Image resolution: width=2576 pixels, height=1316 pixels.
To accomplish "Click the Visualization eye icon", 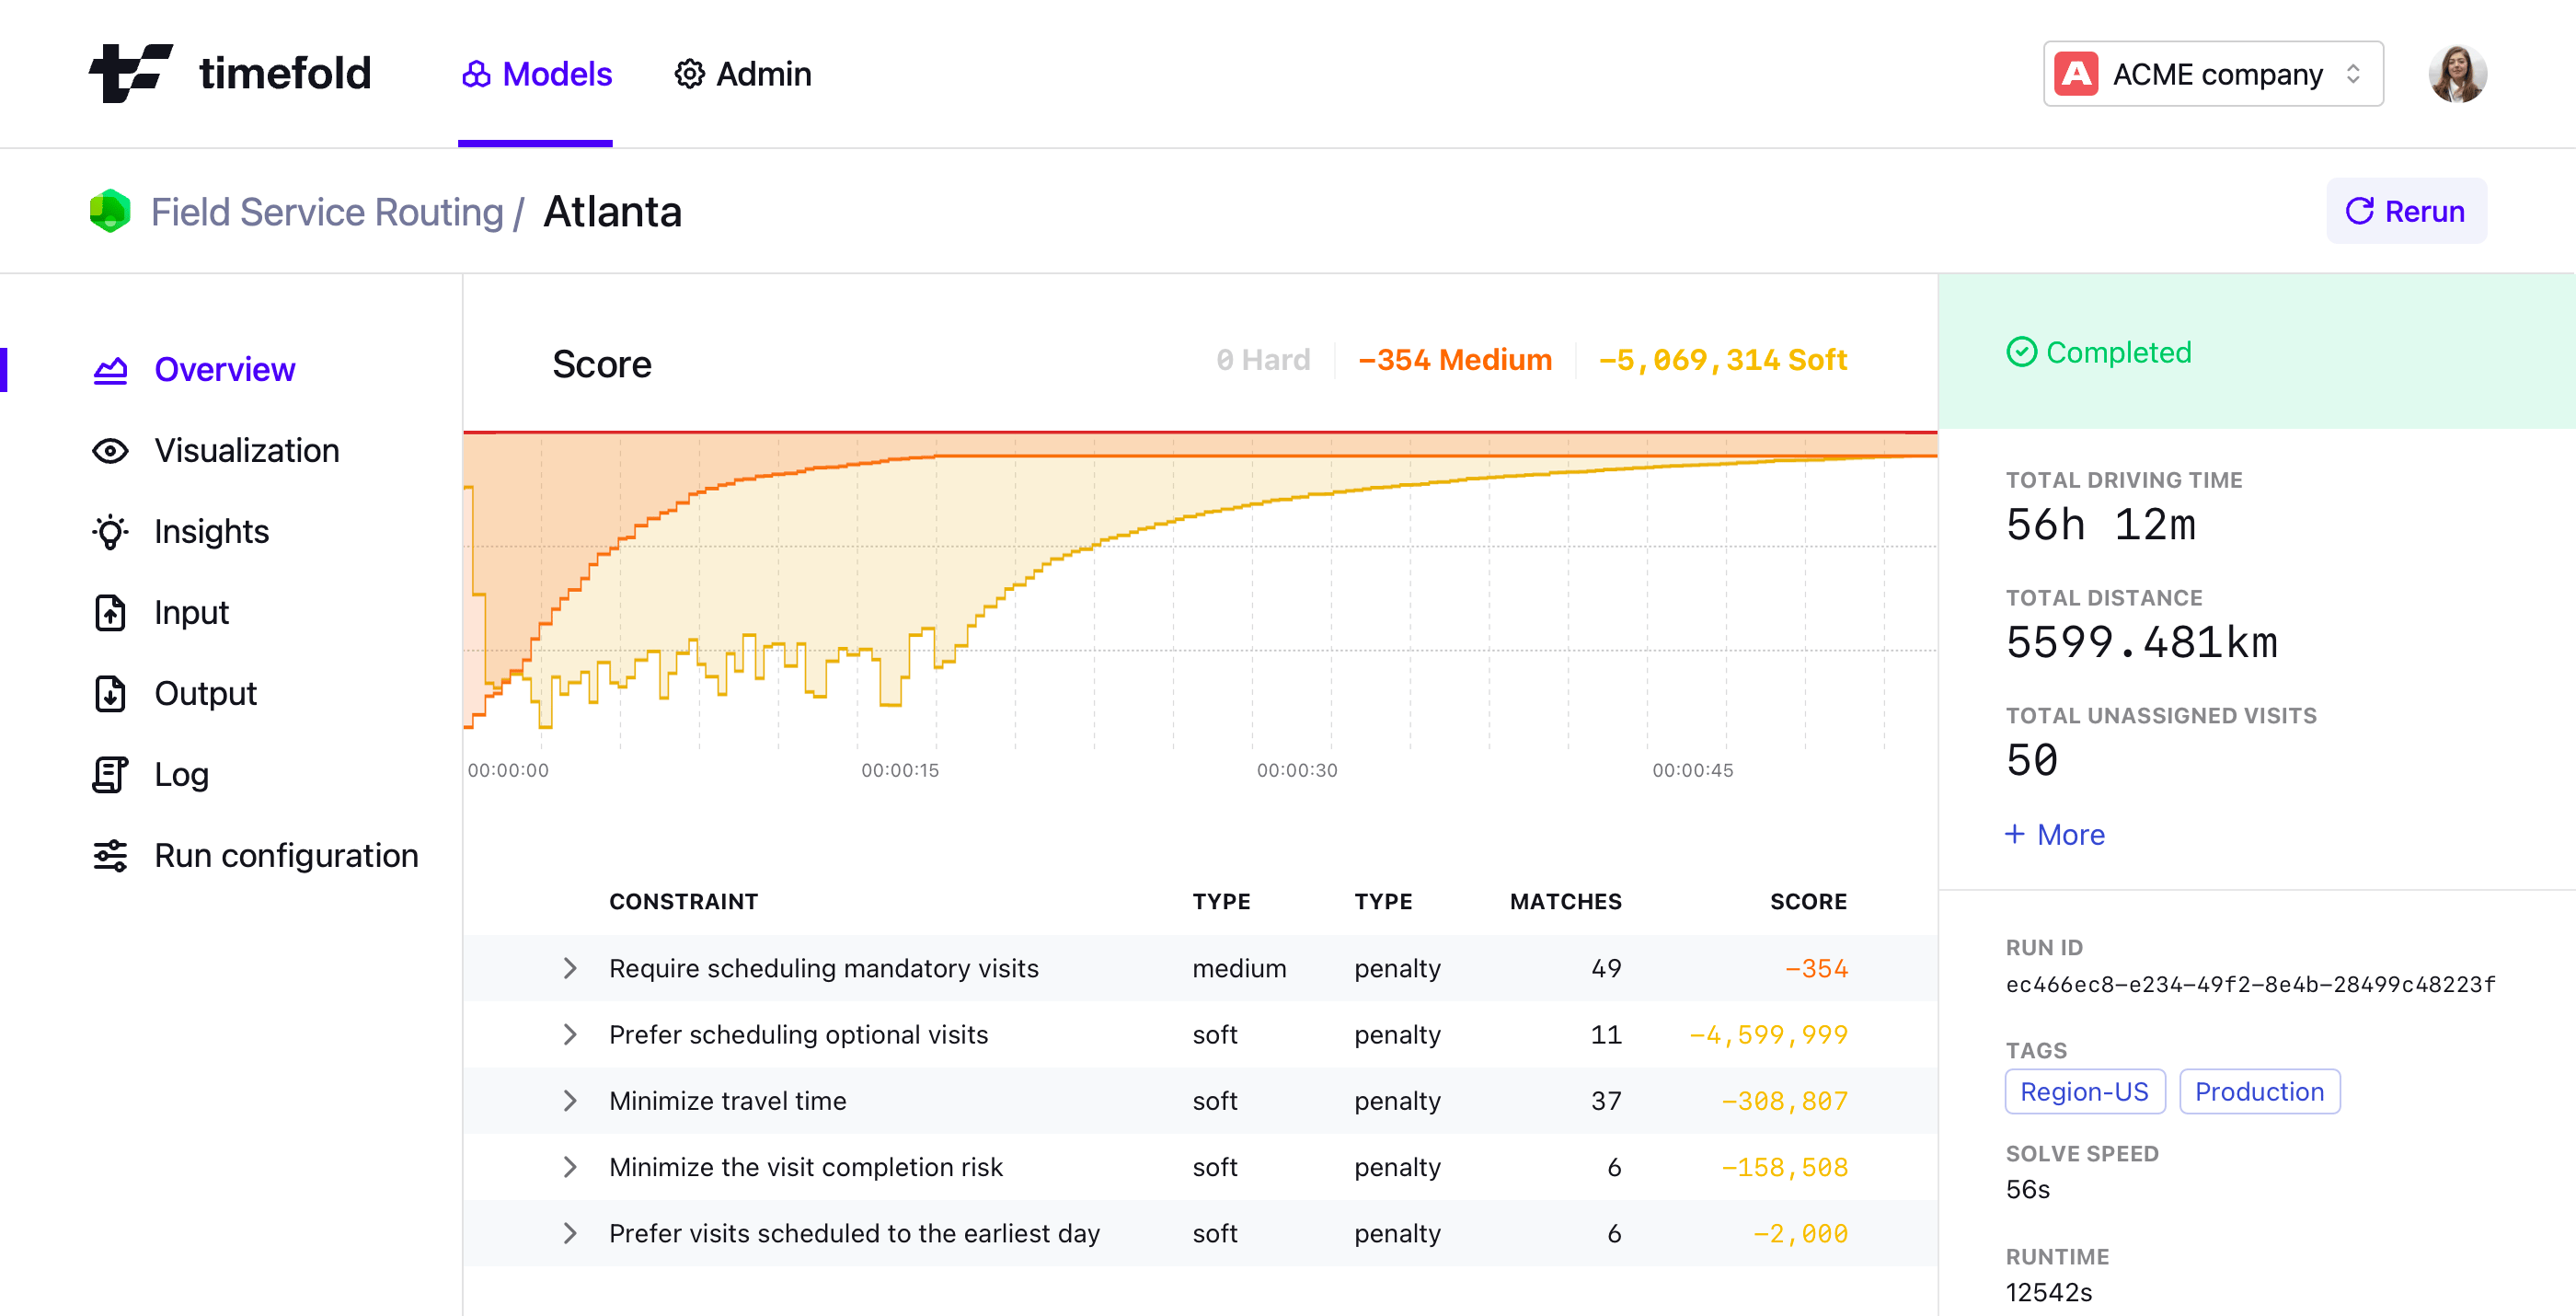I will point(110,451).
